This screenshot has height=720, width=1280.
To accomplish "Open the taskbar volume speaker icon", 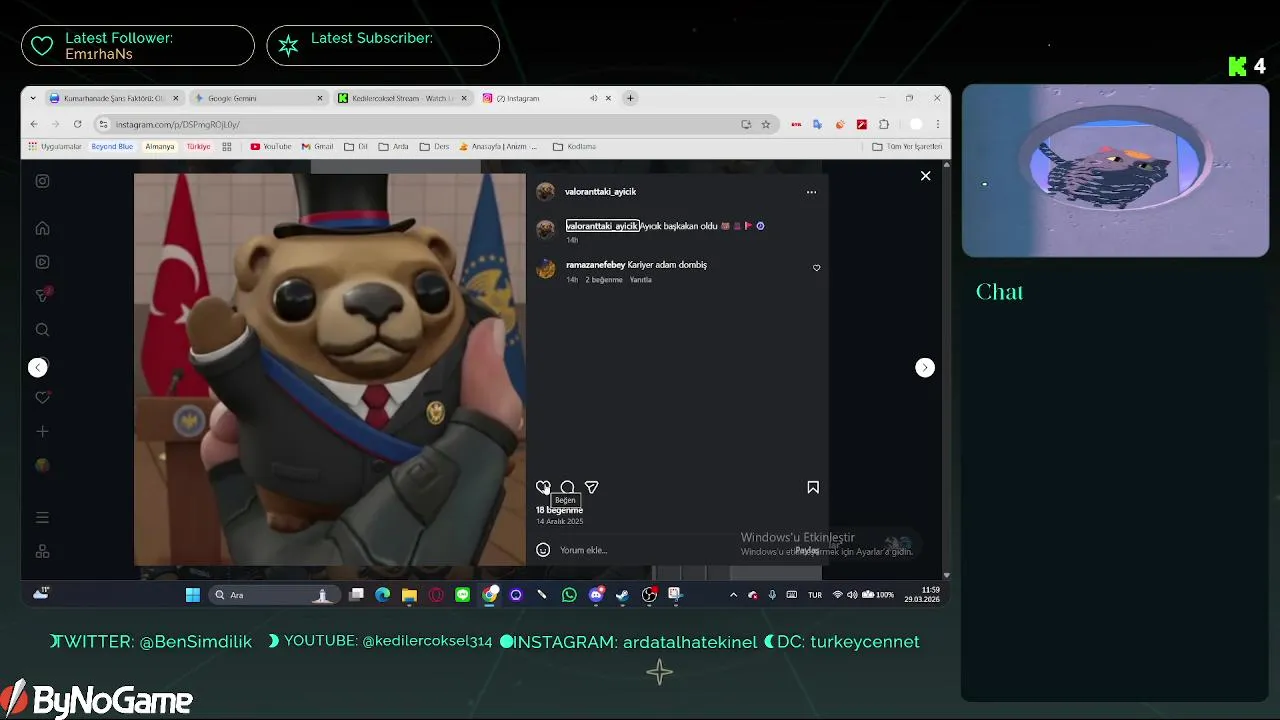I will click(852, 595).
